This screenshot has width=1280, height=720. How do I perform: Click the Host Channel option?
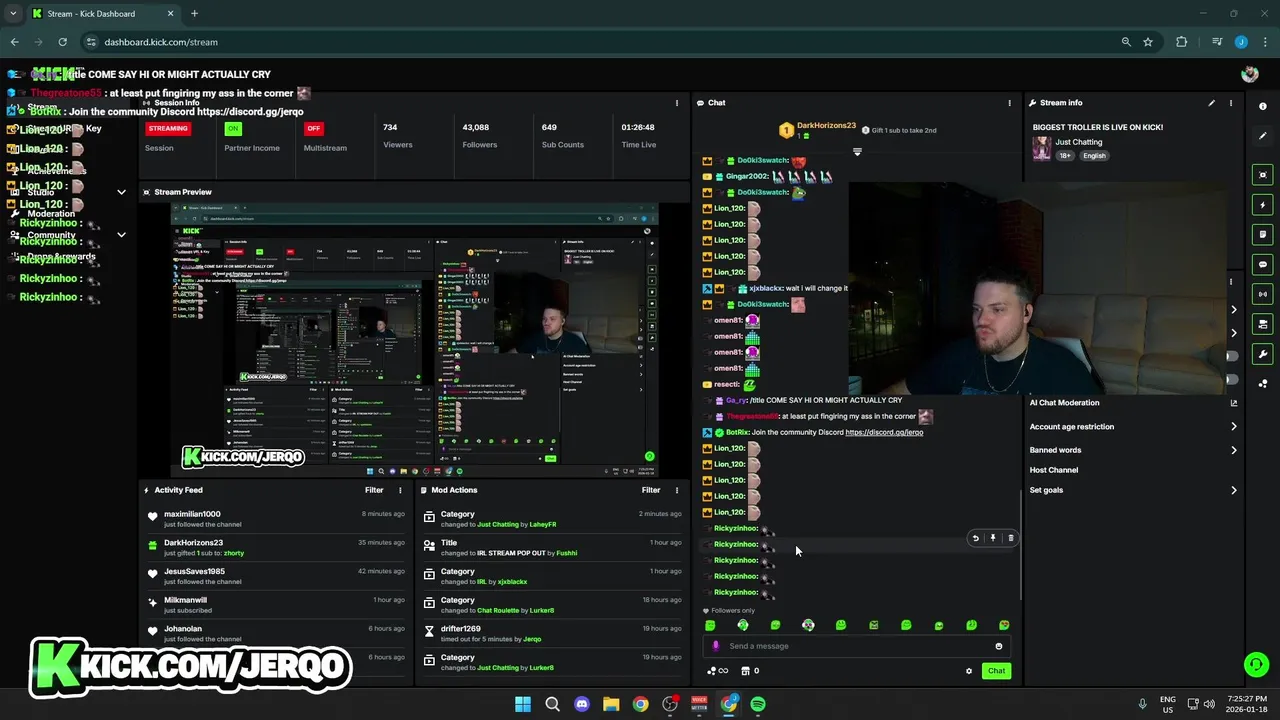coord(1054,470)
